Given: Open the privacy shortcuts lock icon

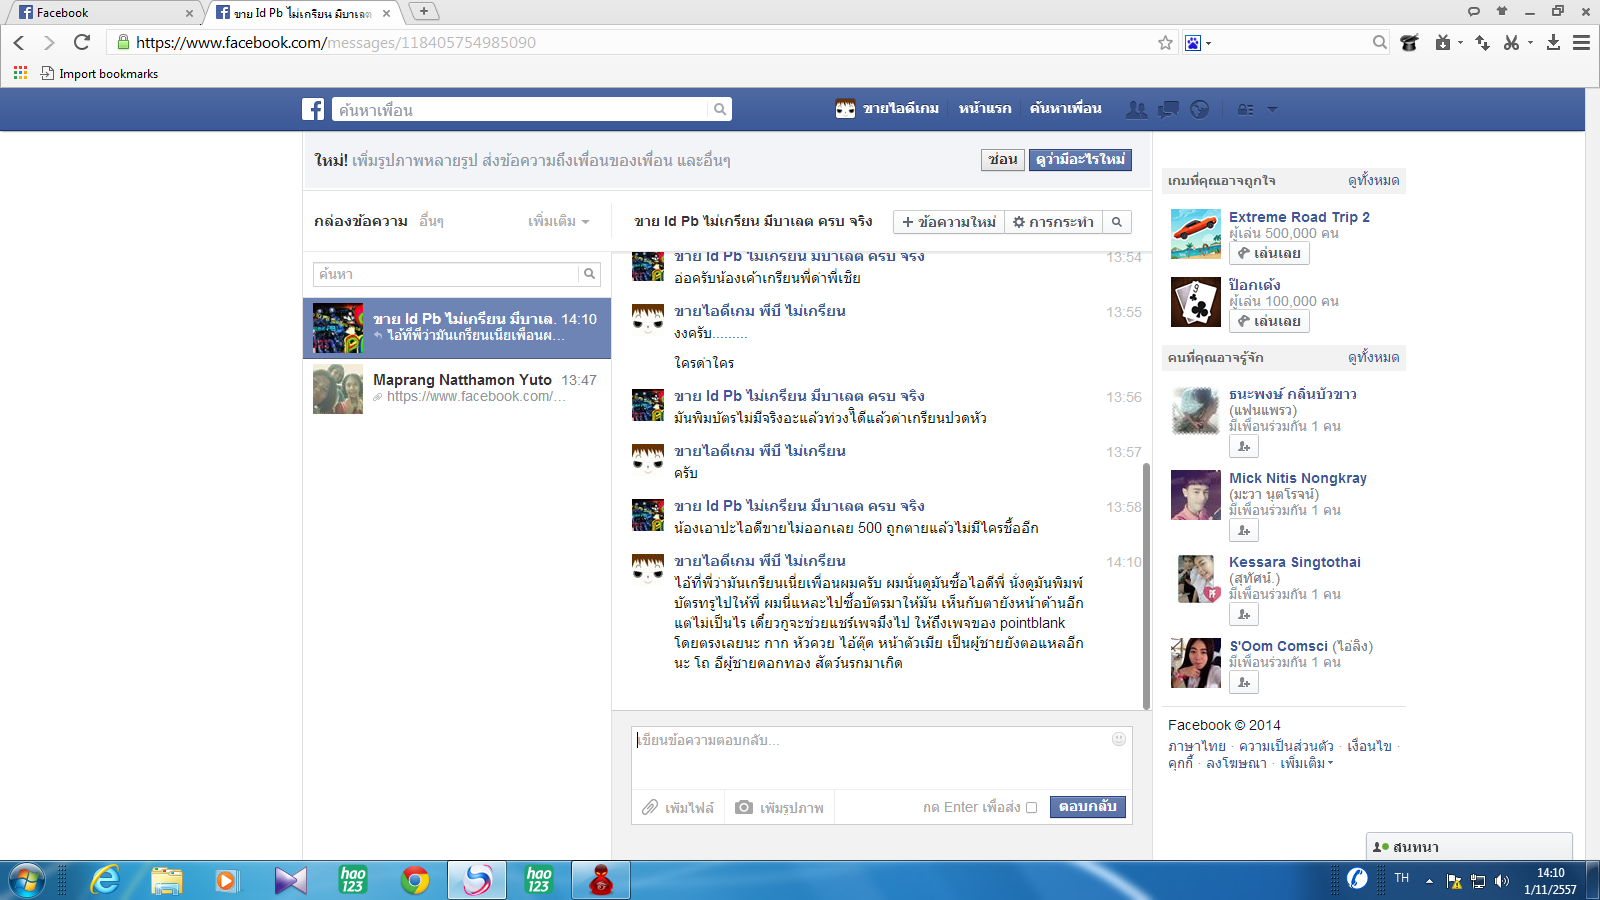Looking at the screenshot, I should (1245, 109).
